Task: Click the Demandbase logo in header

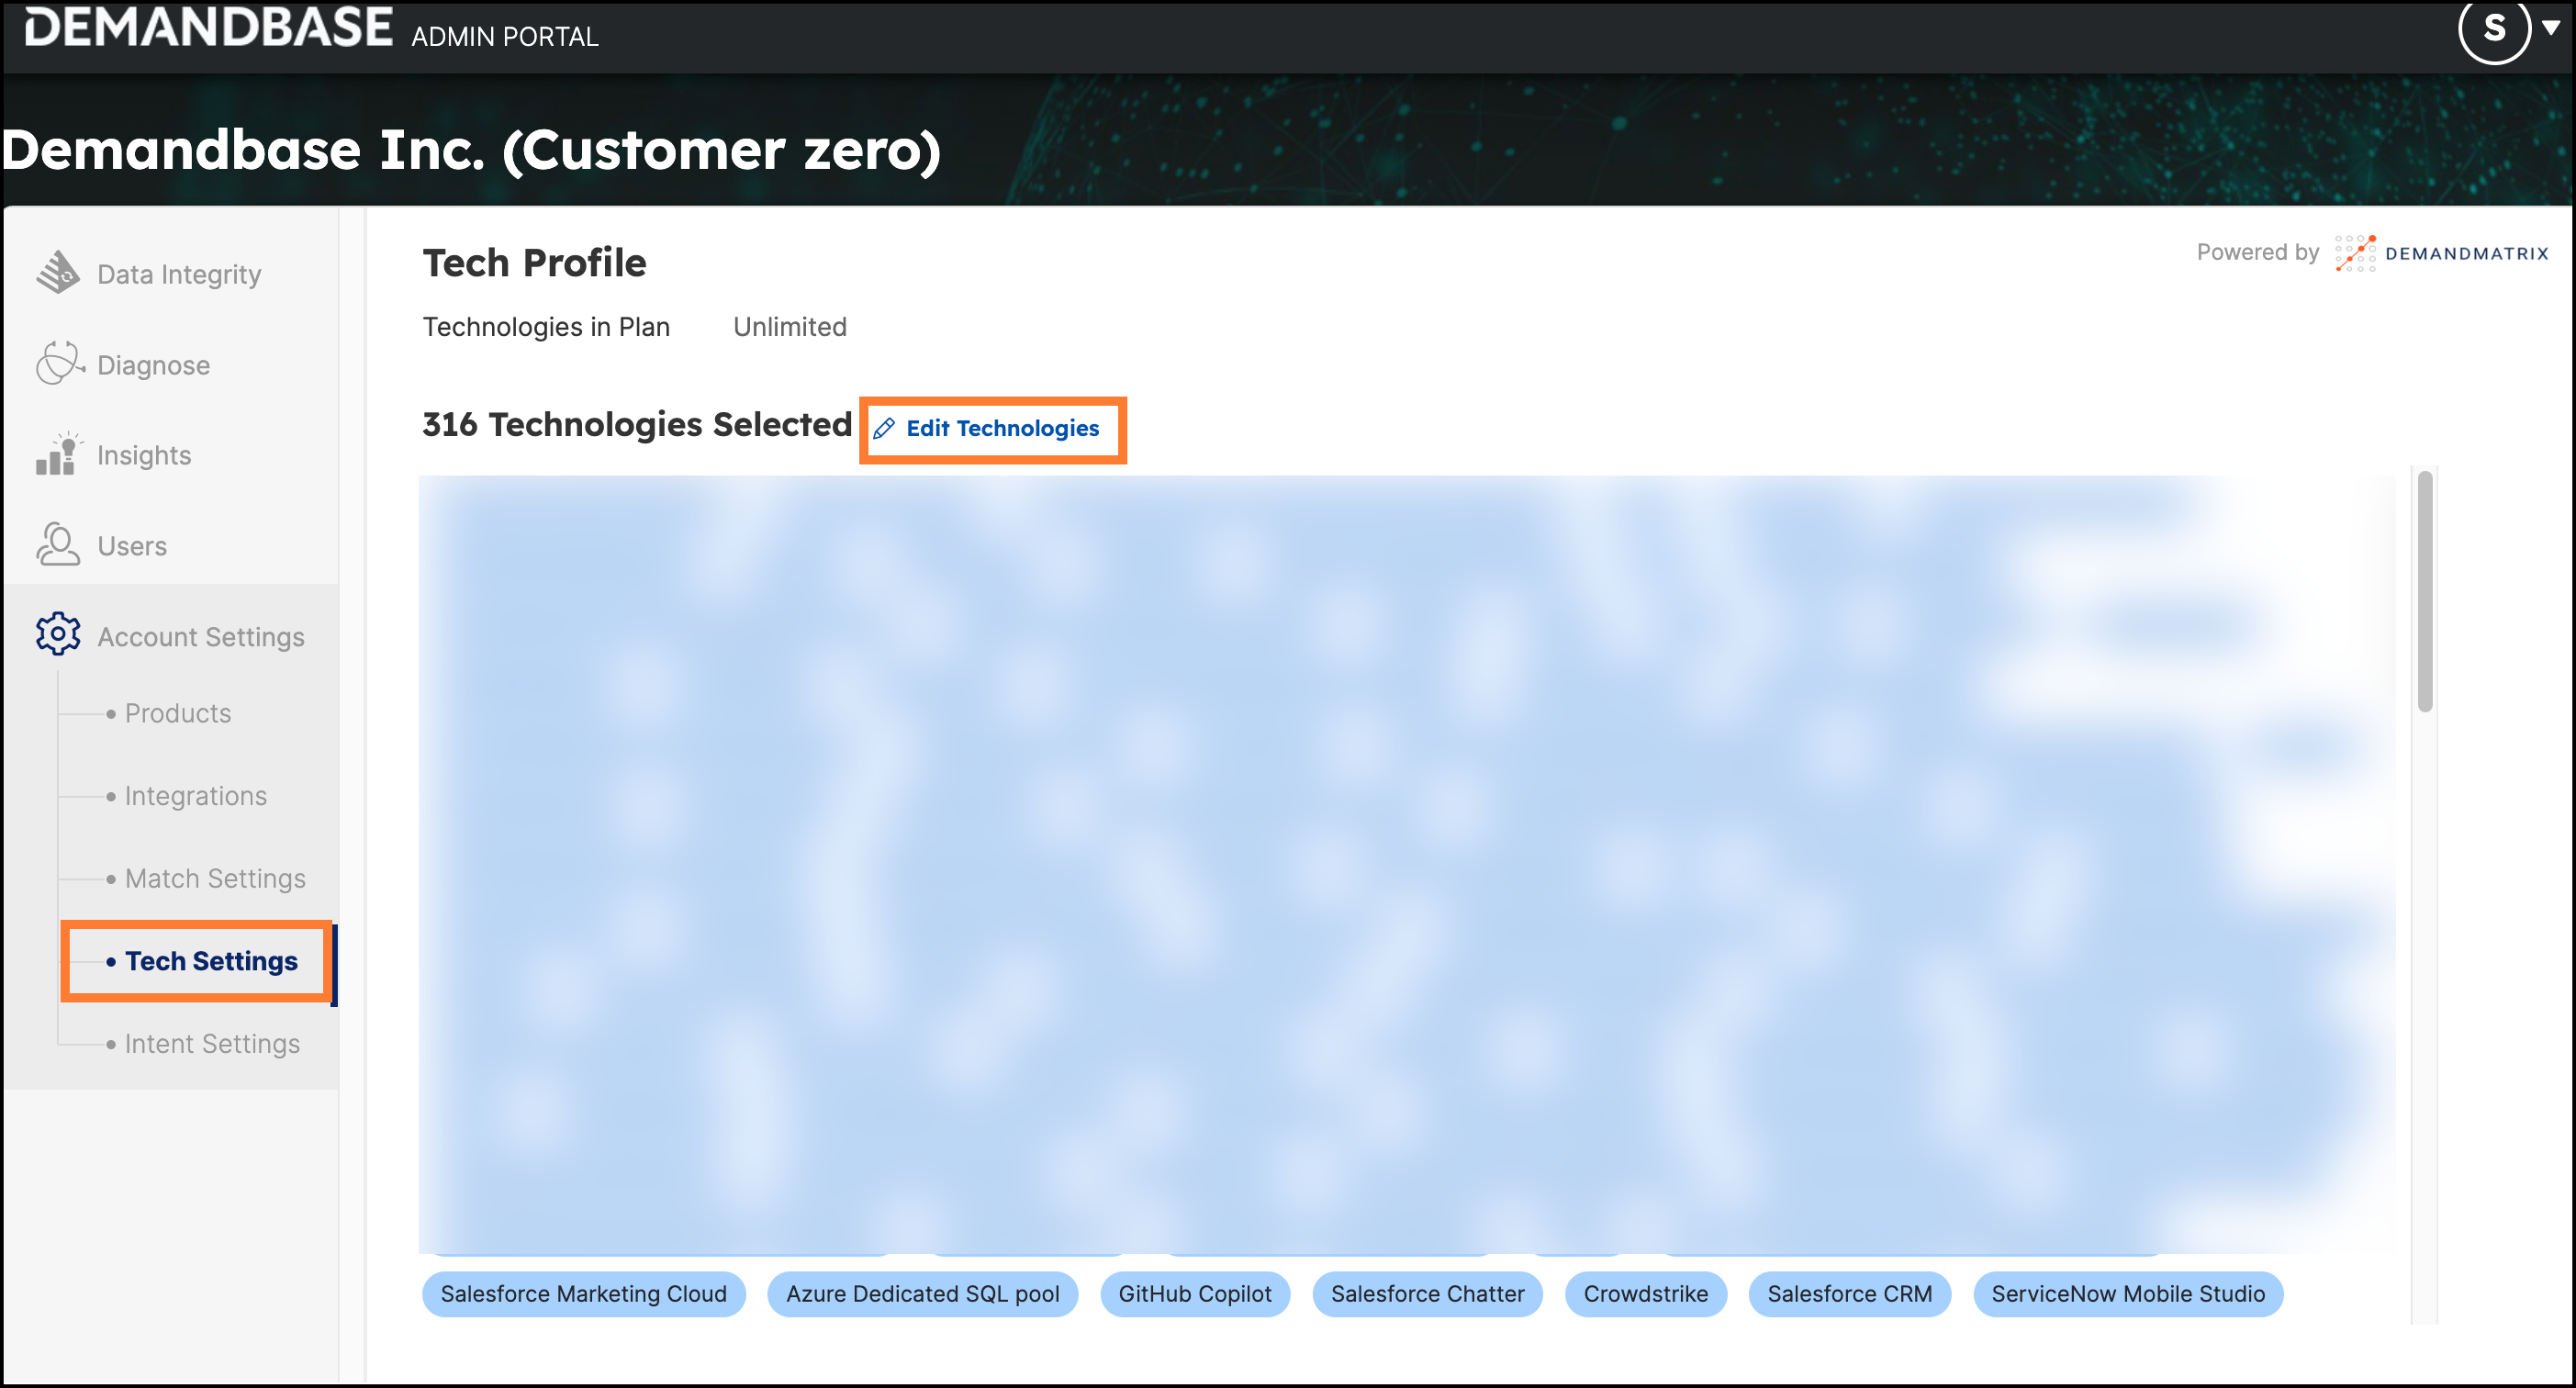Action: pyautogui.click(x=208, y=27)
